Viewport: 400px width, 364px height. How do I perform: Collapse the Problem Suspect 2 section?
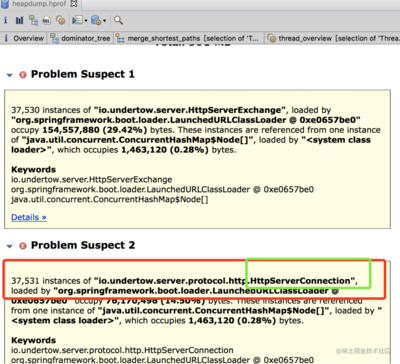(x=10, y=246)
